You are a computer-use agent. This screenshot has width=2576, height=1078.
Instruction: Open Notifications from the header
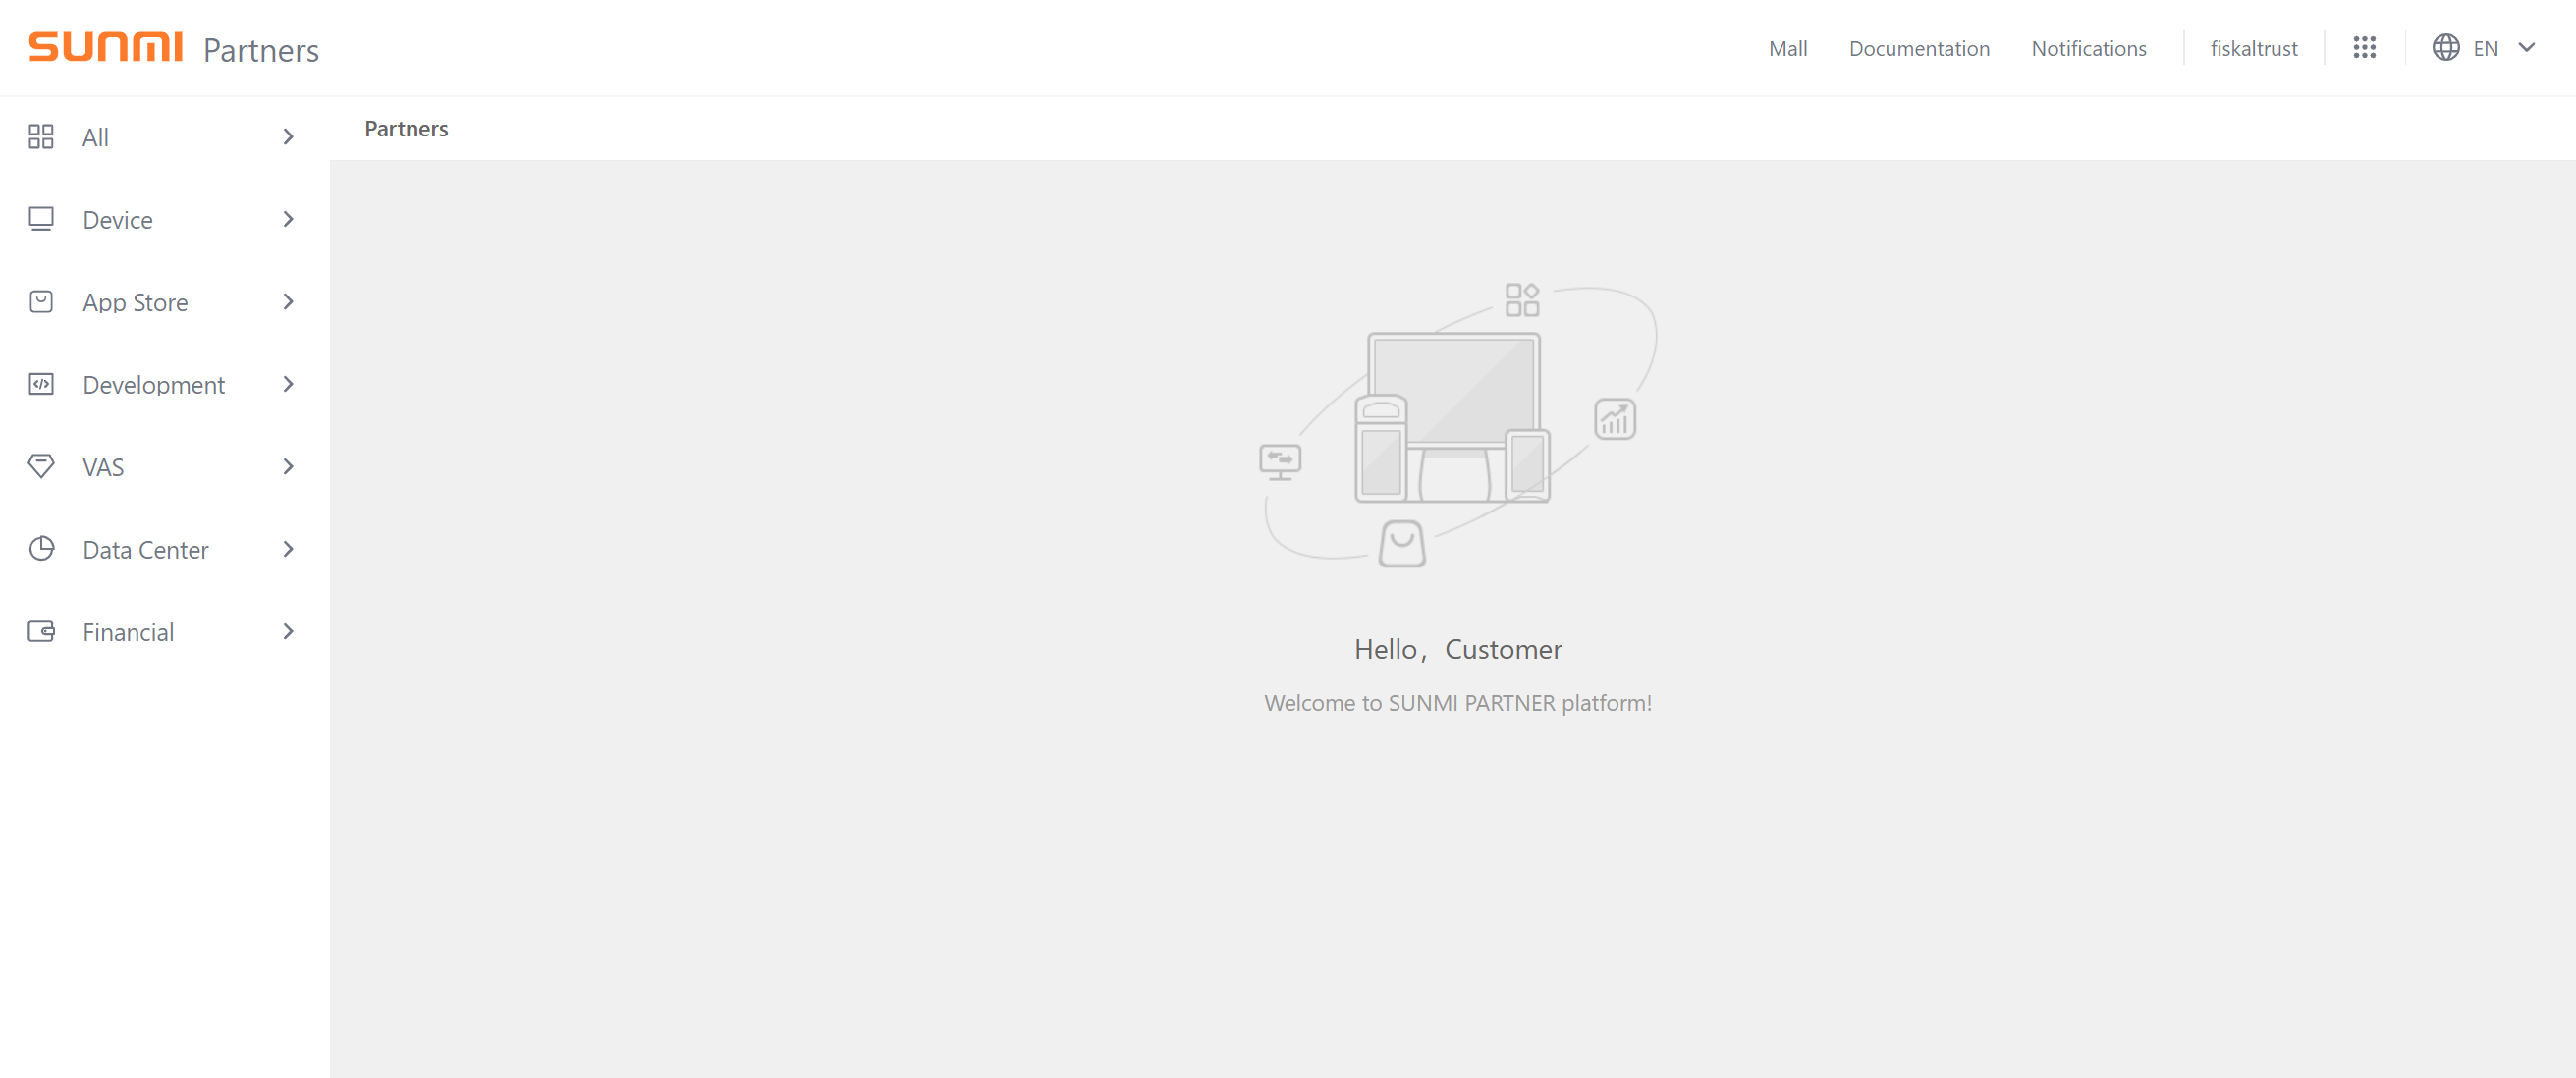2088,47
